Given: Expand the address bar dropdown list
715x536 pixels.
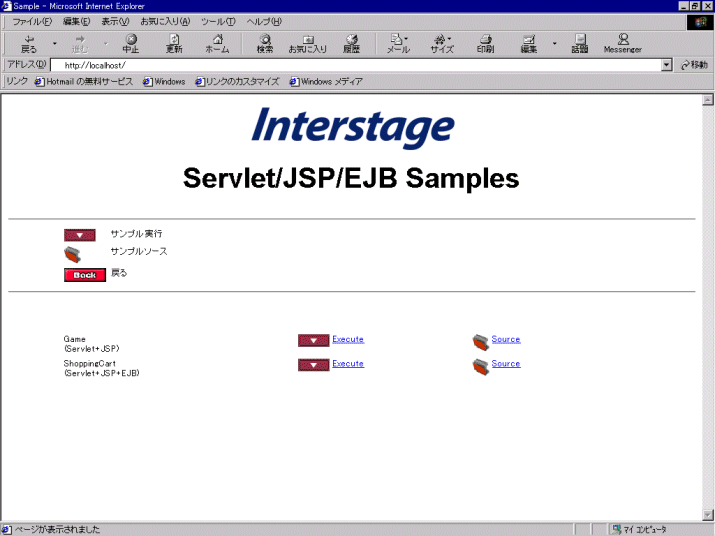Looking at the screenshot, I should pos(667,65).
